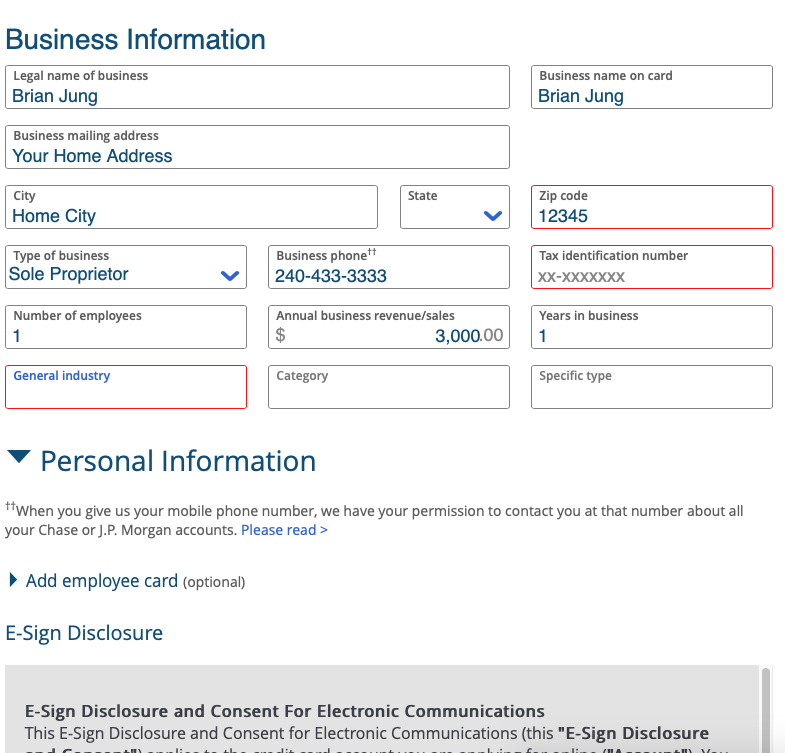Click the E-Sign Disclosure and Consent title

coord(284,711)
